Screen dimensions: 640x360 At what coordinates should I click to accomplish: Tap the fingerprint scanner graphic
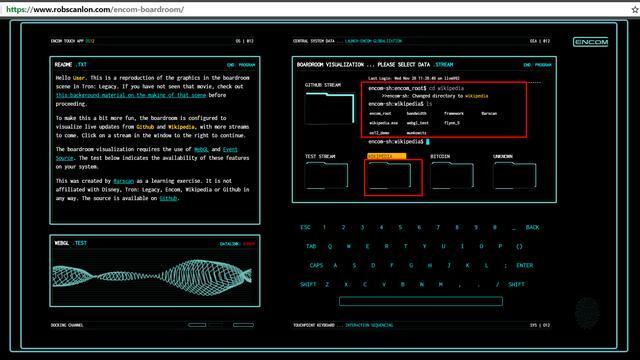[587, 313]
